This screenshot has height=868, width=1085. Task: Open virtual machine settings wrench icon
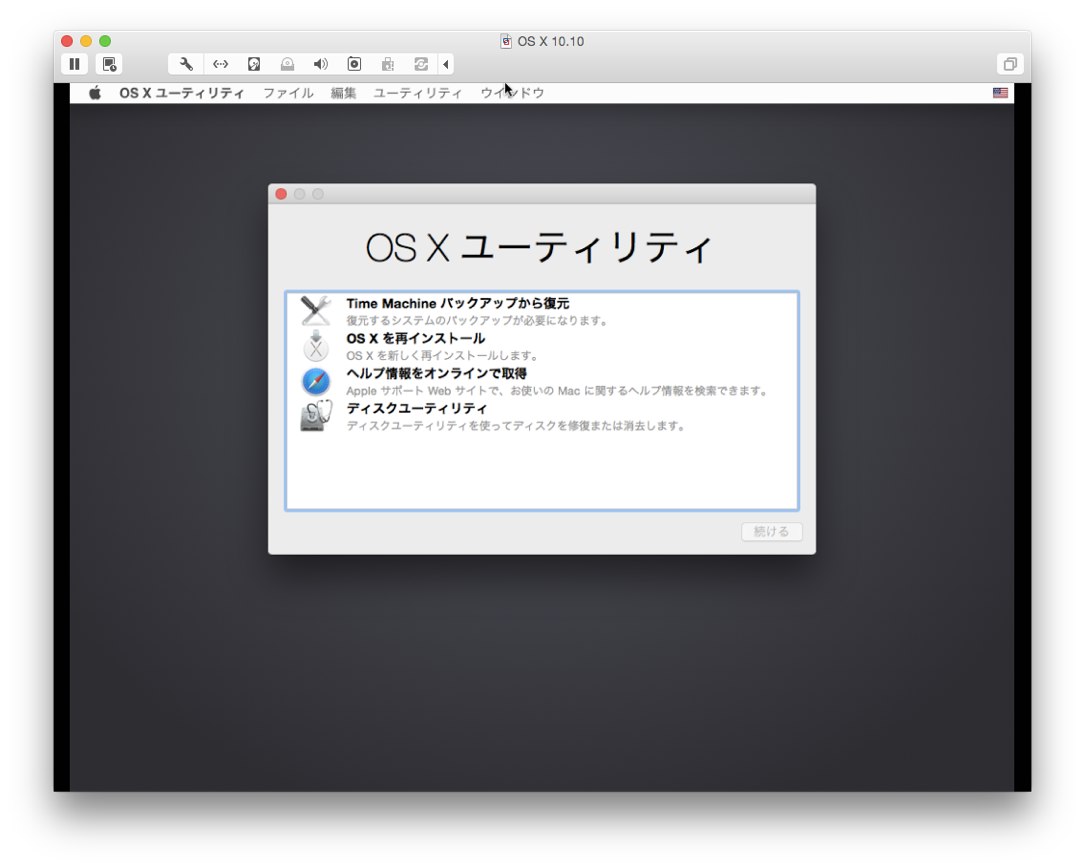(x=186, y=64)
